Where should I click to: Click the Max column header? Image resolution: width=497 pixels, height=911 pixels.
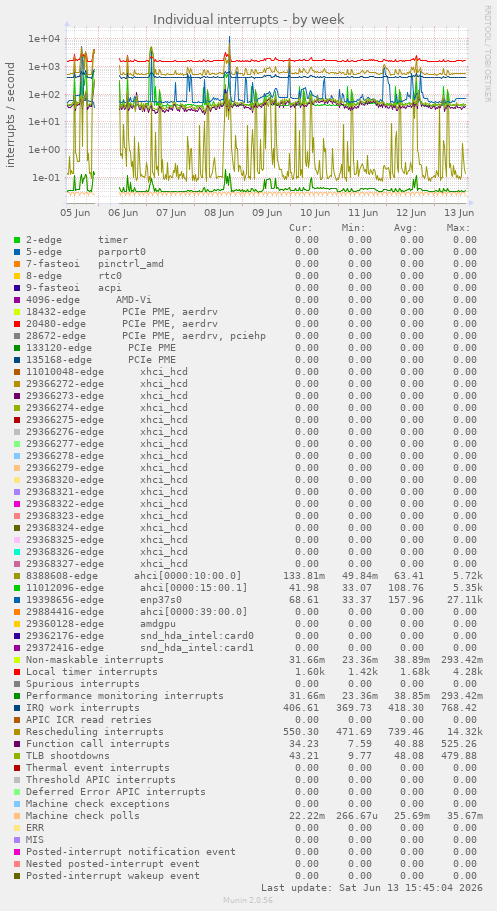tap(458, 228)
